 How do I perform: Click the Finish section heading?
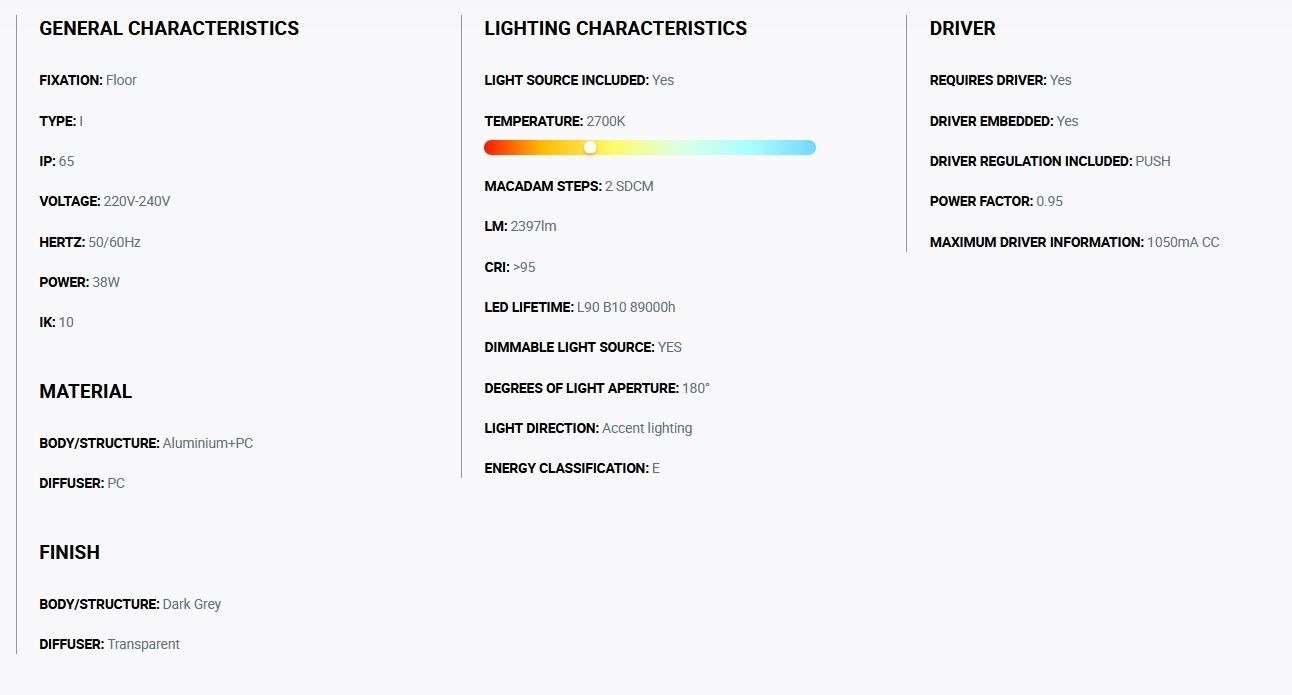[x=69, y=553]
